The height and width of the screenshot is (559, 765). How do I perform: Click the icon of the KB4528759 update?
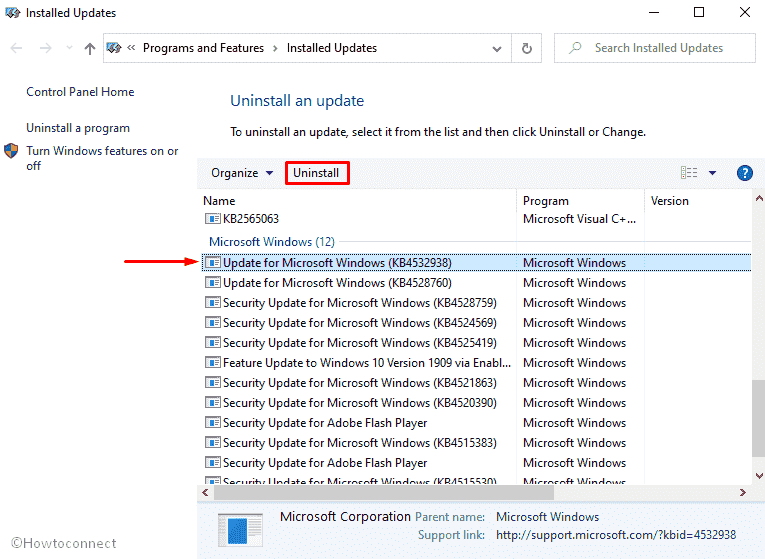tap(212, 303)
